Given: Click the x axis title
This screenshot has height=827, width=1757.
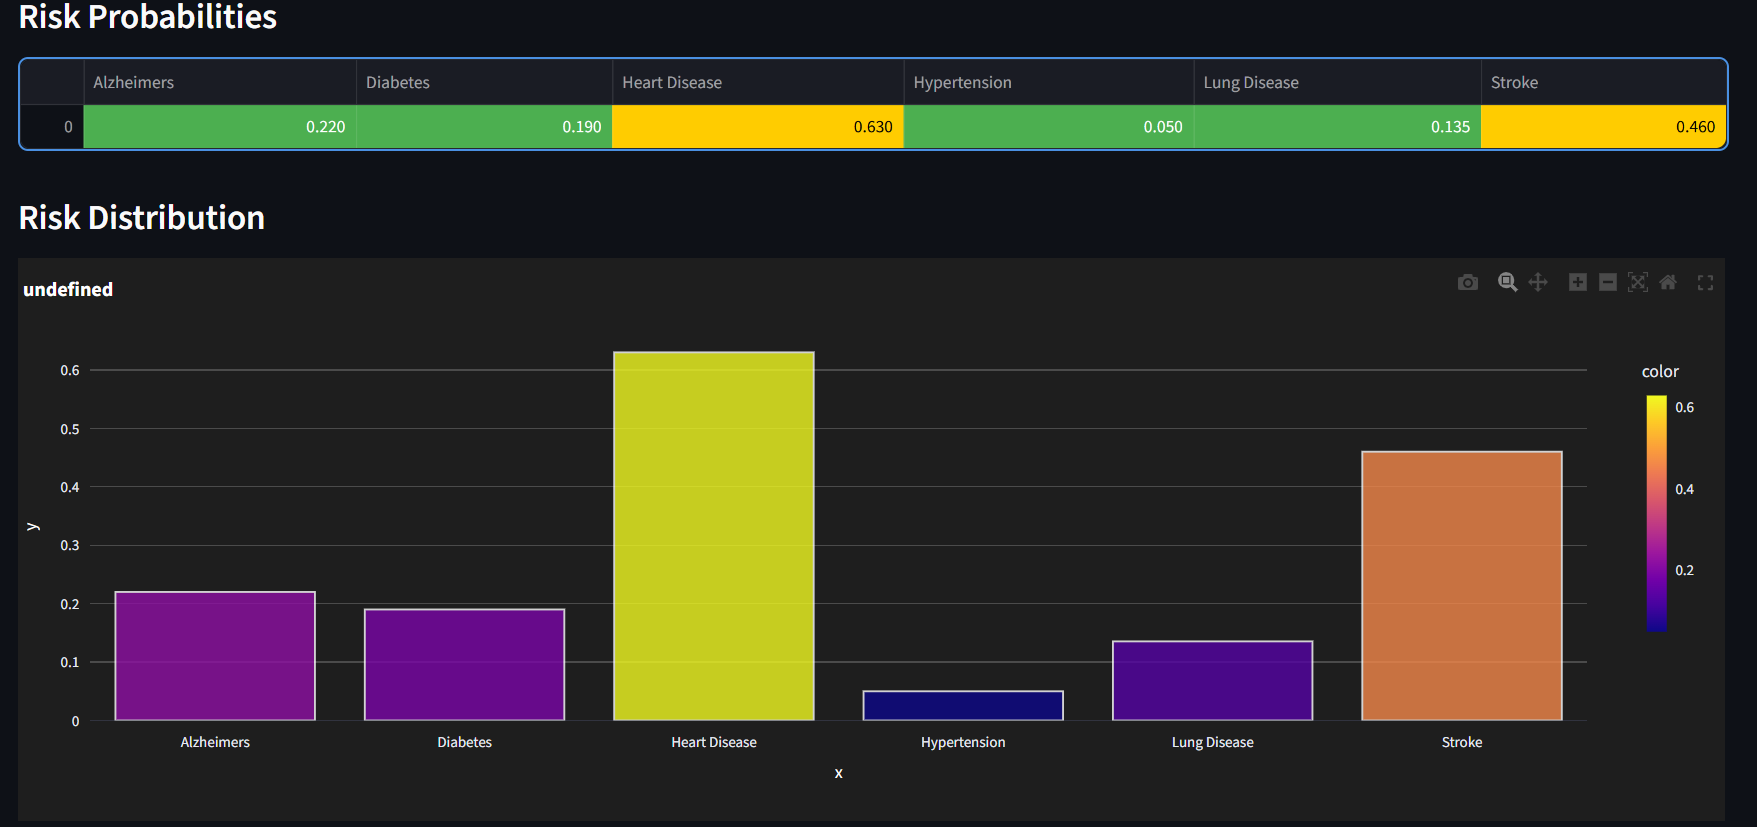Looking at the screenshot, I should (x=838, y=773).
